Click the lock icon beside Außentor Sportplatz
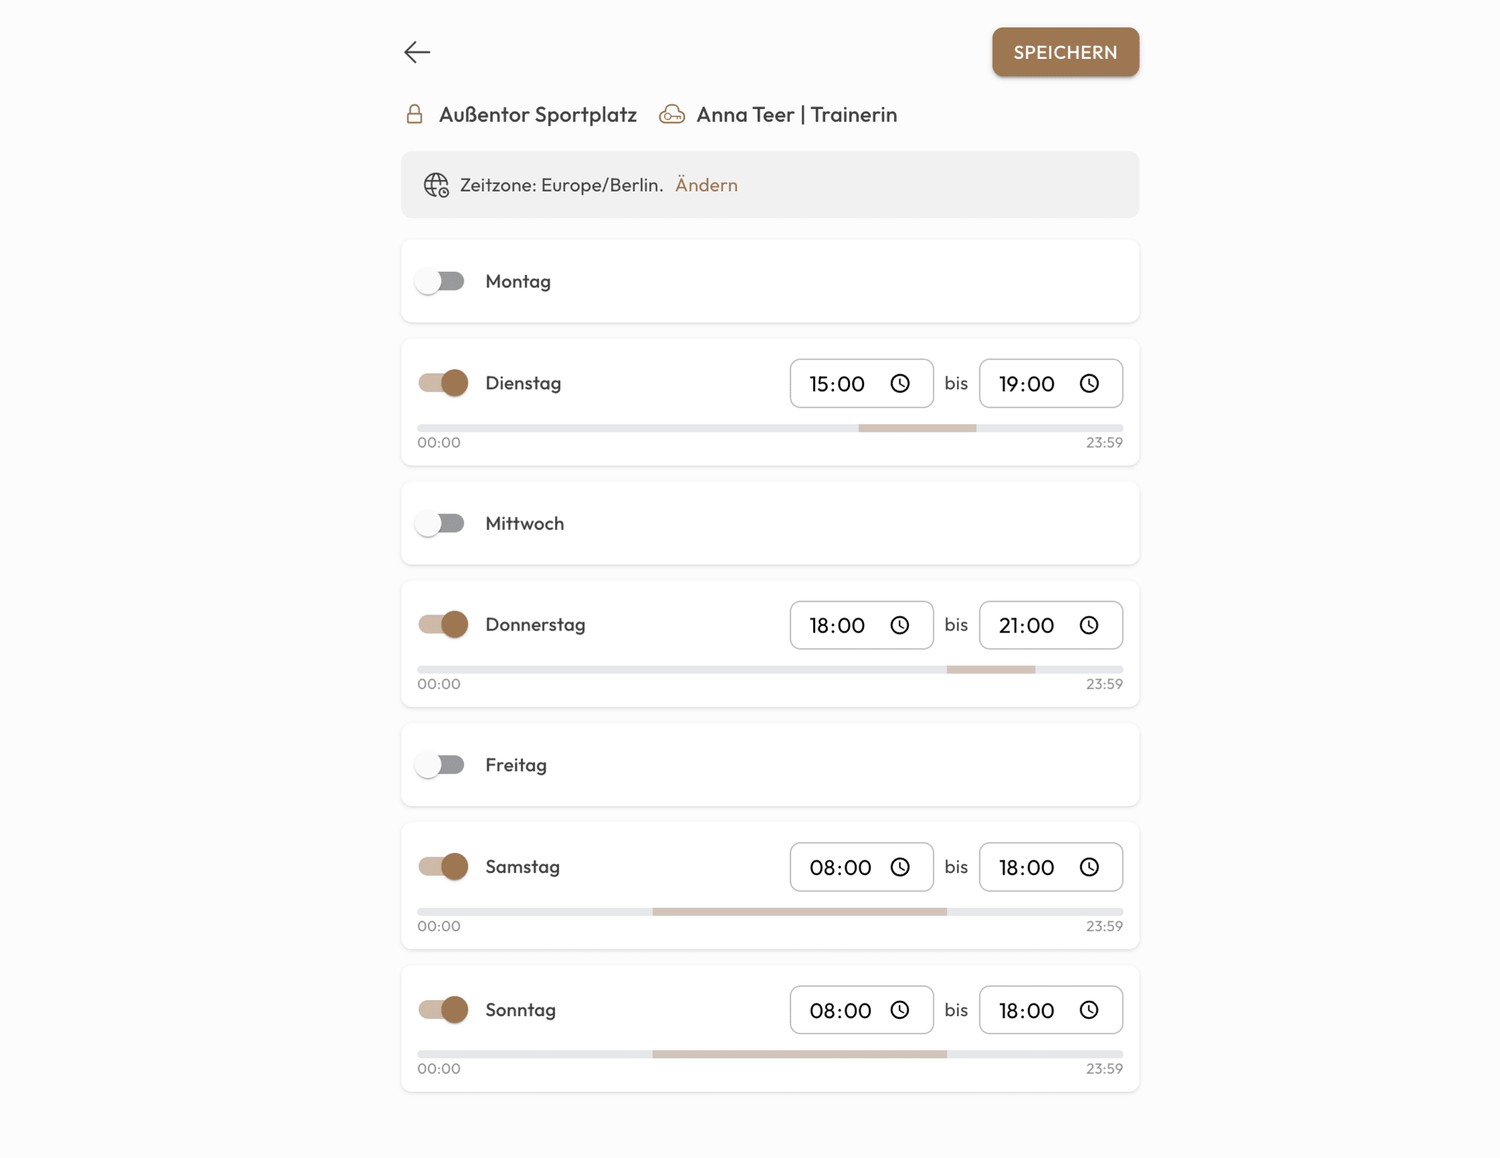This screenshot has width=1500, height=1158. 414,114
